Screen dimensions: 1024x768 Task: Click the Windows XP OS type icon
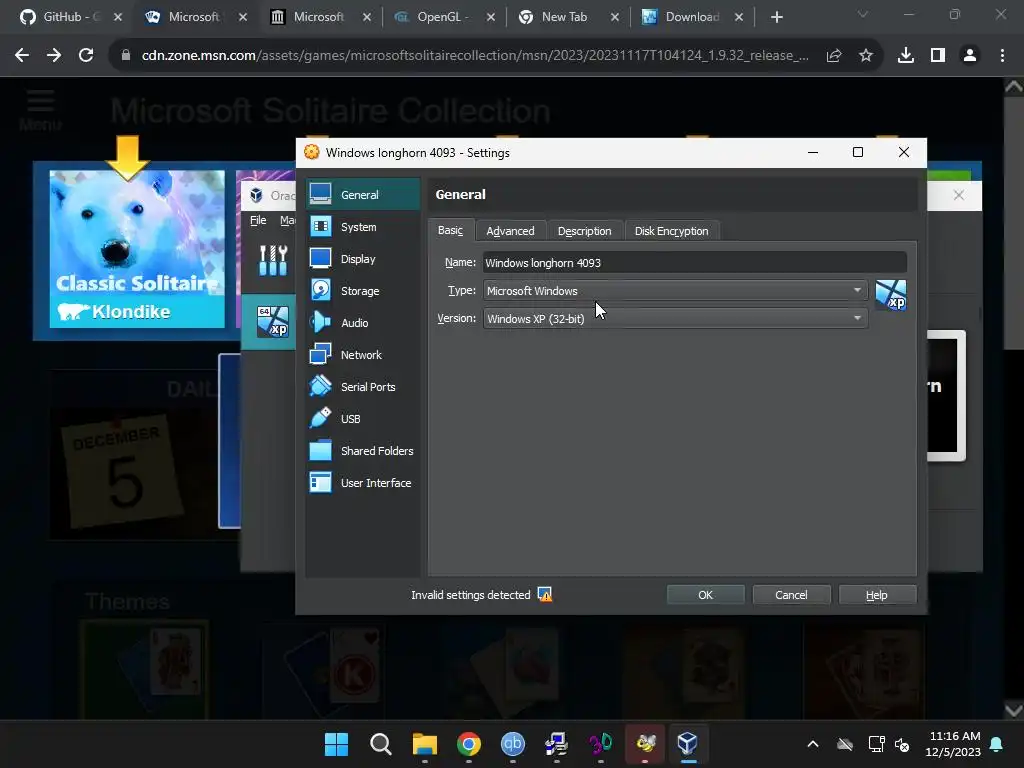click(x=891, y=295)
